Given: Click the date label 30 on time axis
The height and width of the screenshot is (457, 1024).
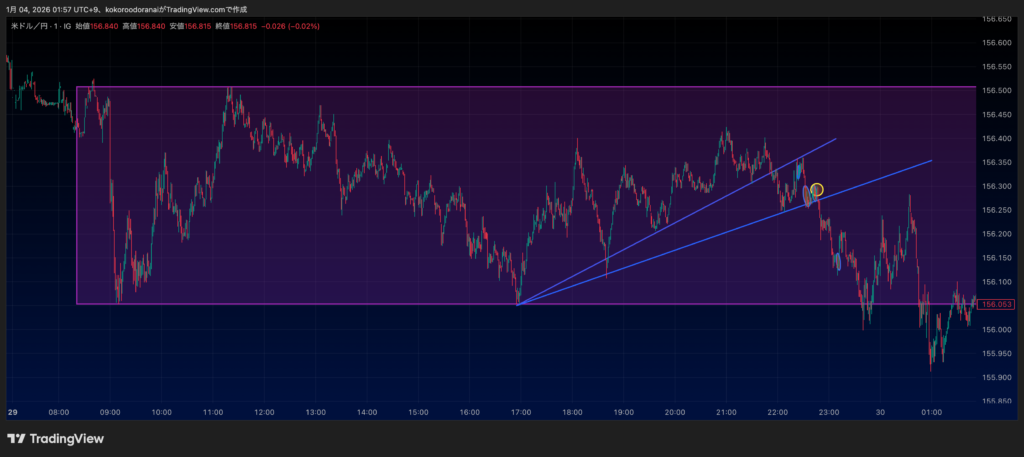Looking at the screenshot, I should click(880, 412).
